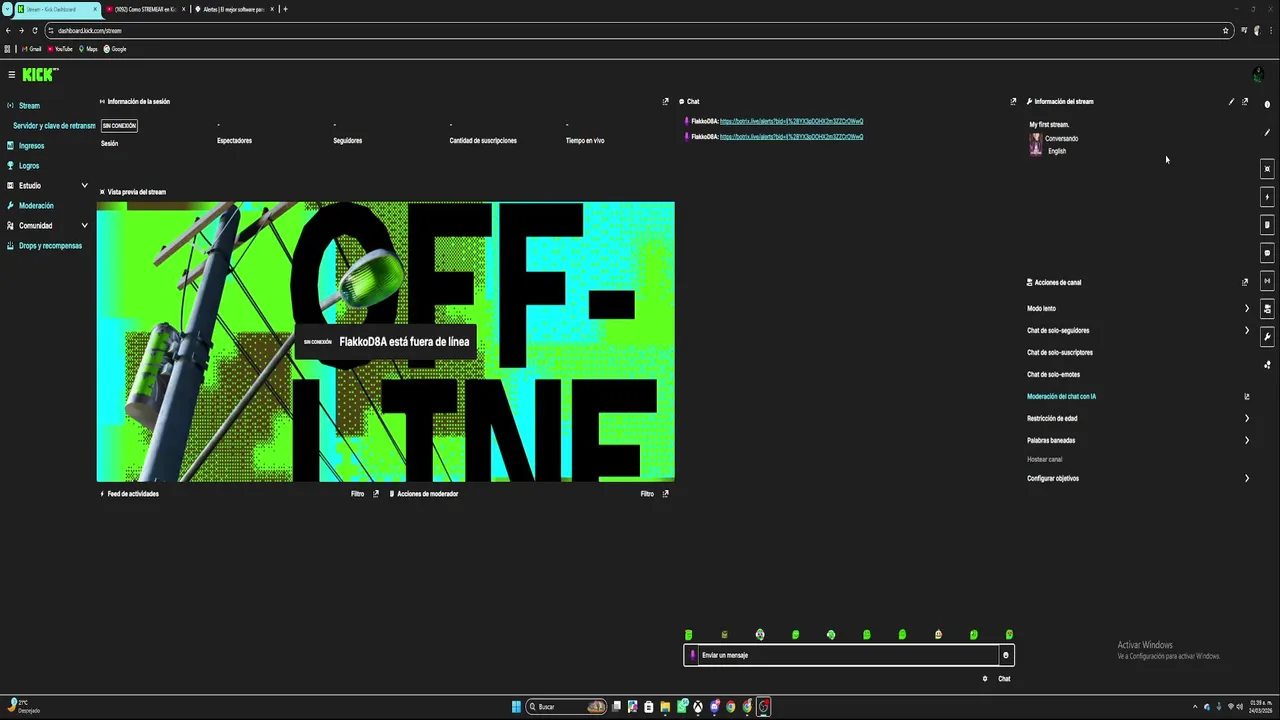
Task: Bookmark this page with the star icon
Action: (x=1225, y=30)
